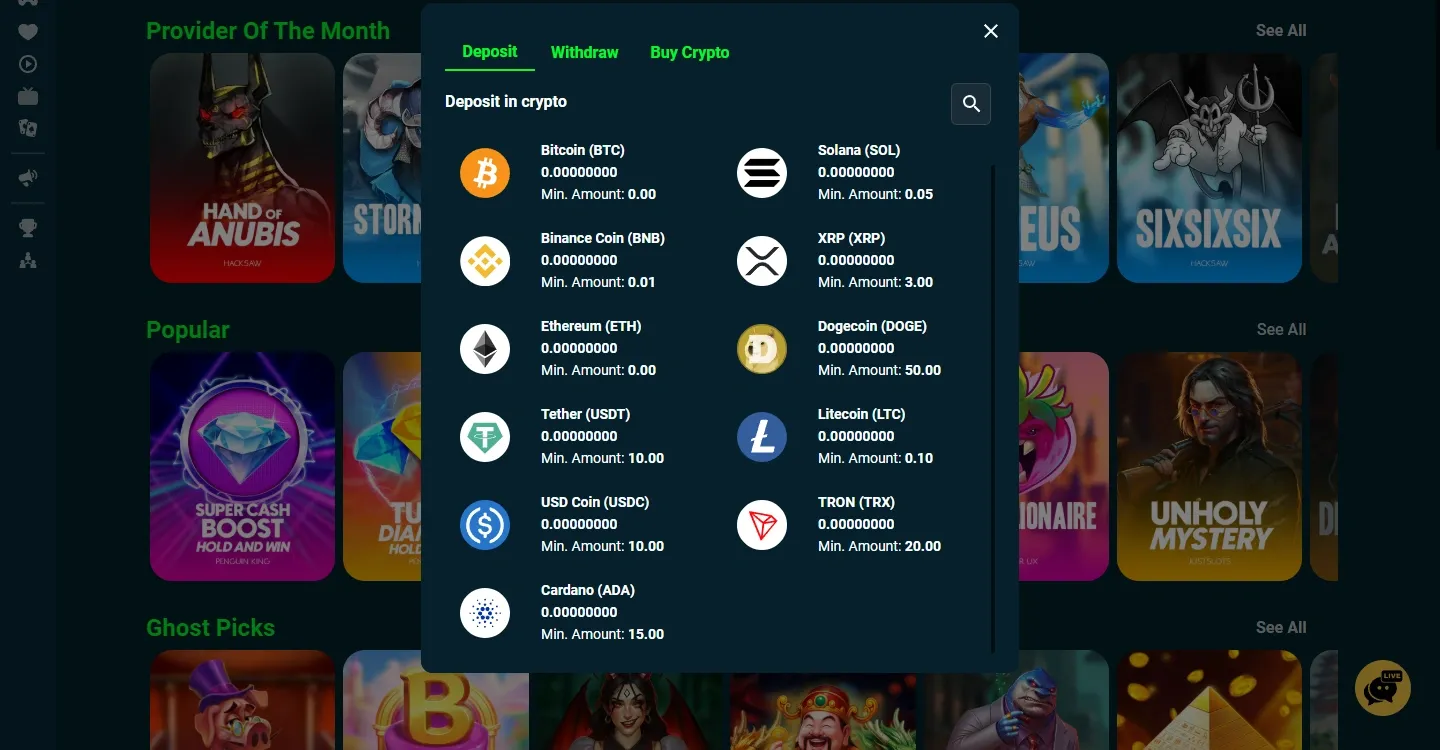1440x750 pixels.
Task: Click the Bitcoin (BTC) label
Action: click(583, 150)
